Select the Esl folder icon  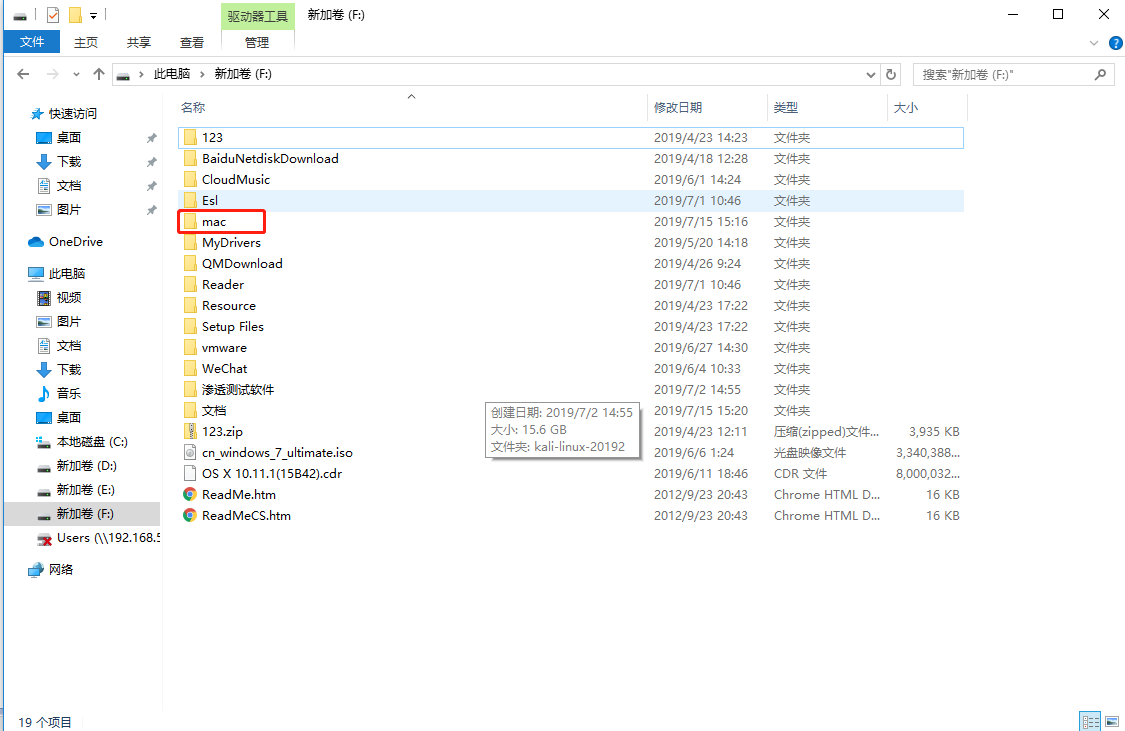coord(190,200)
